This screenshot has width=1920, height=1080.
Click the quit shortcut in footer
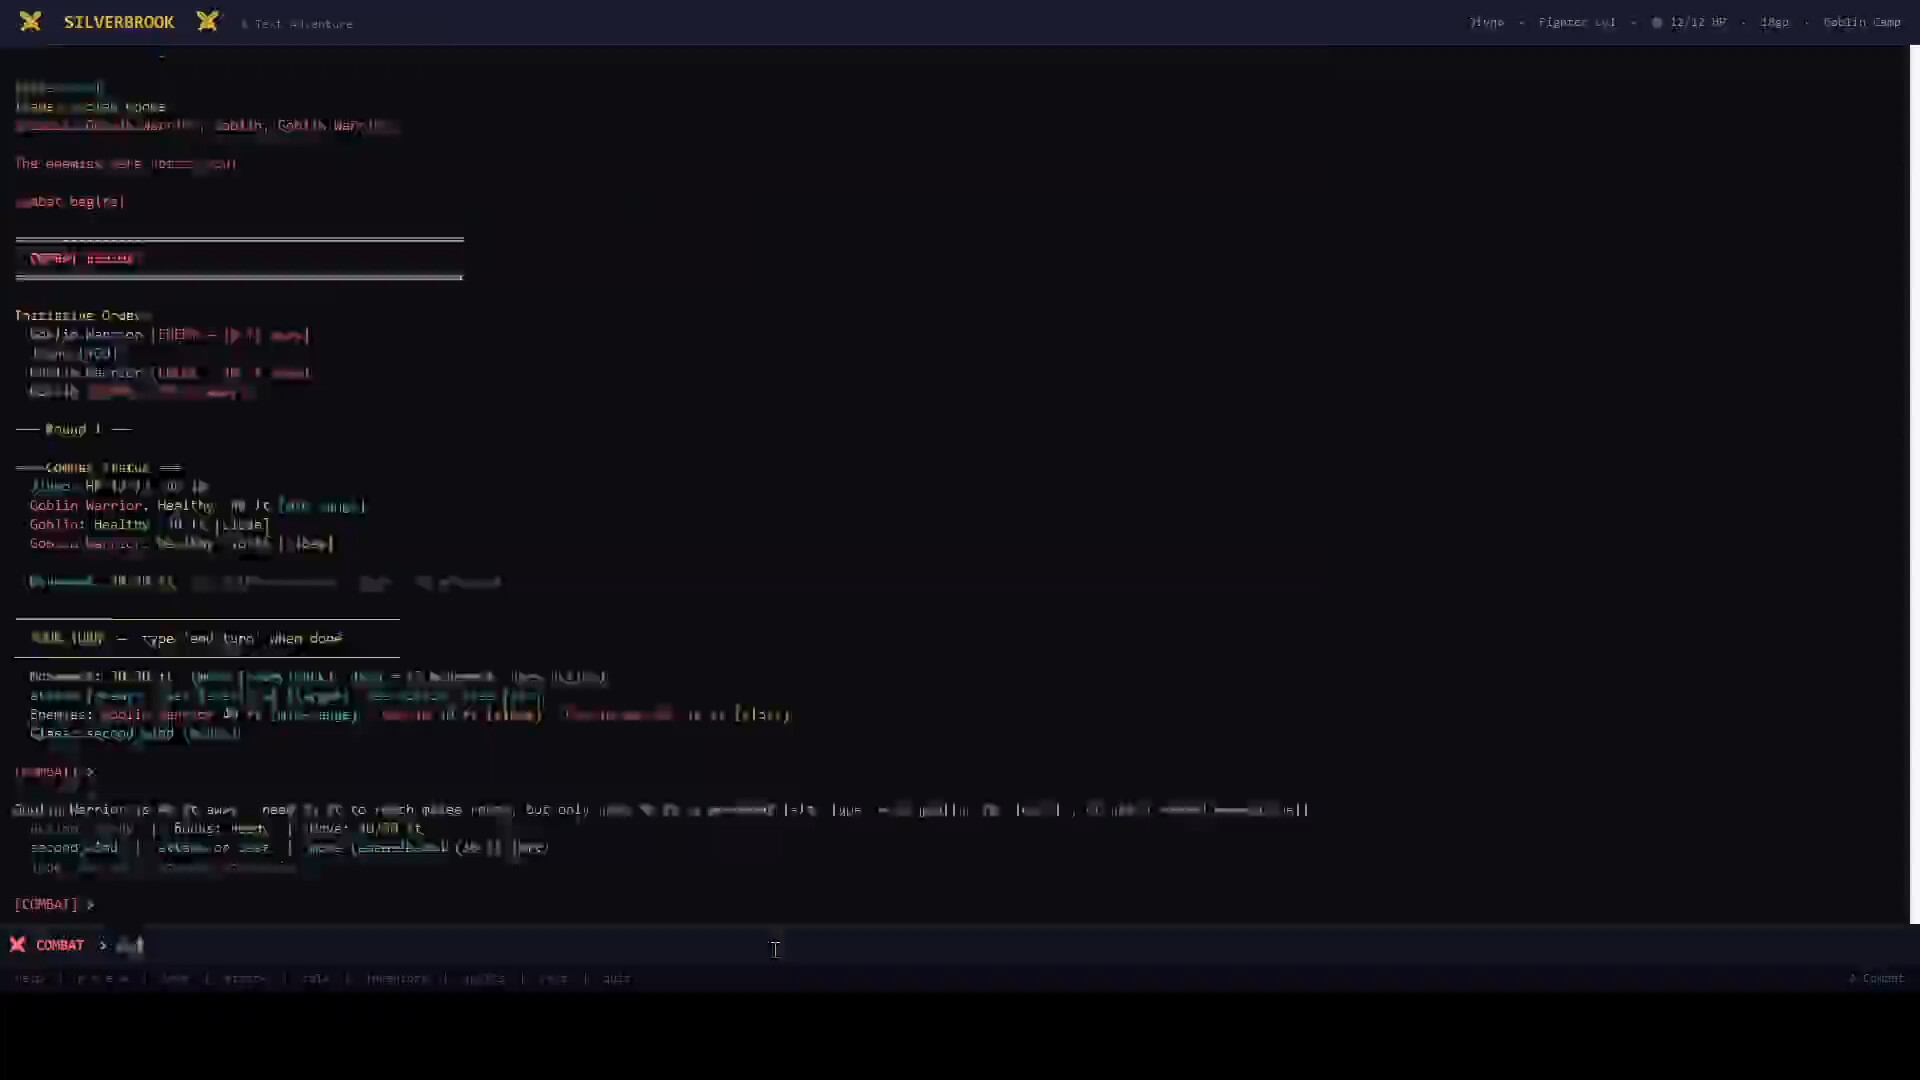tap(616, 978)
